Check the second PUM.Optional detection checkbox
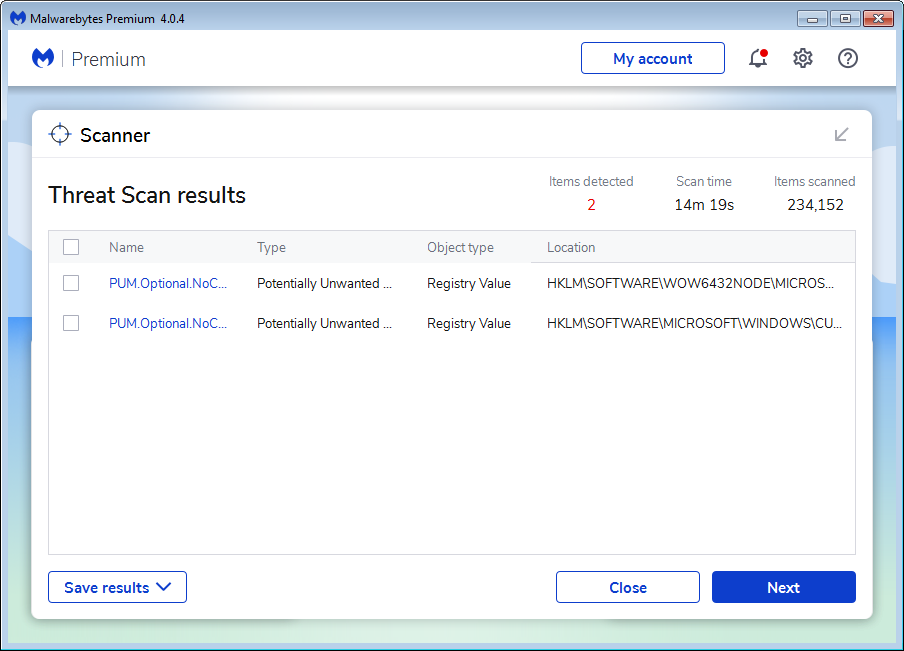This screenshot has width=904, height=651. click(71, 323)
